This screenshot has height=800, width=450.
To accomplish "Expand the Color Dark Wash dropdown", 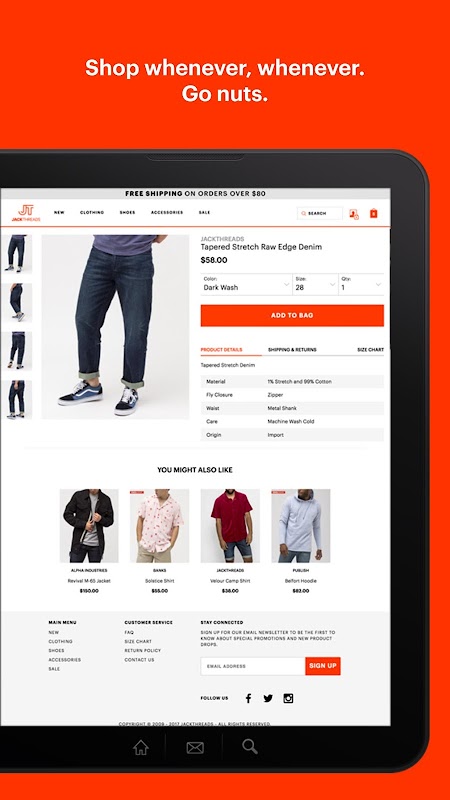I will click(x=246, y=284).
